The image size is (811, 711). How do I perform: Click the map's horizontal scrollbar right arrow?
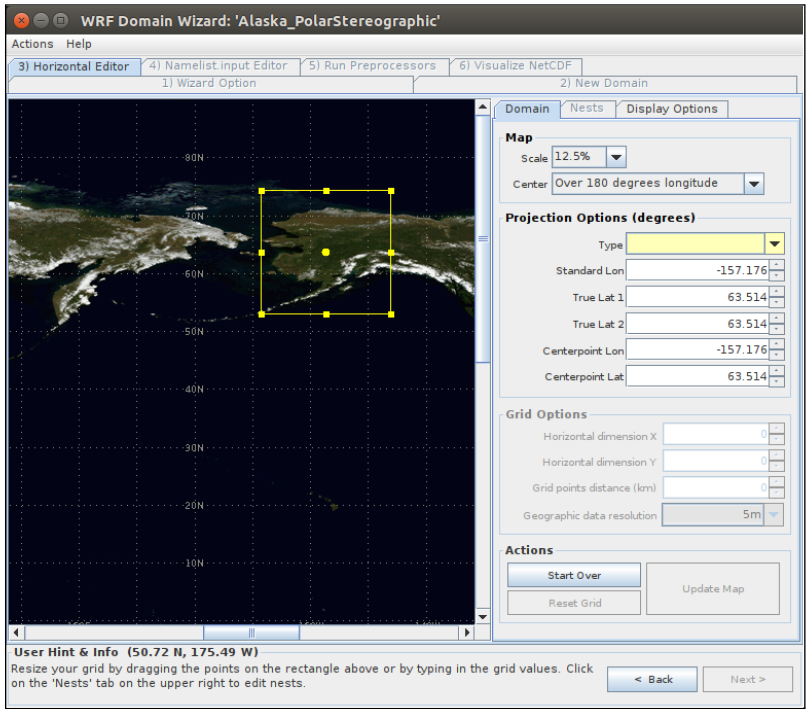(x=466, y=633)
